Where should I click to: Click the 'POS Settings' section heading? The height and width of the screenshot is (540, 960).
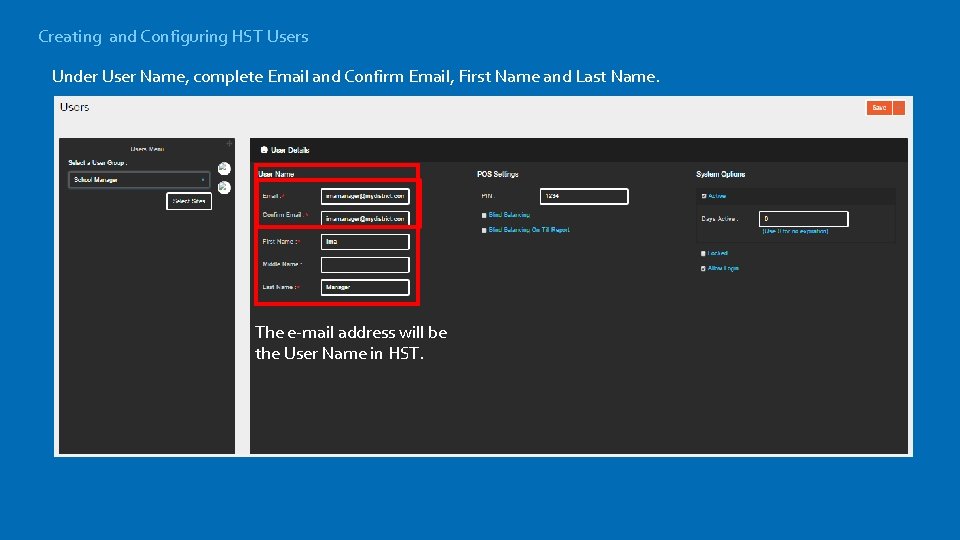click(x=498, y=174)
